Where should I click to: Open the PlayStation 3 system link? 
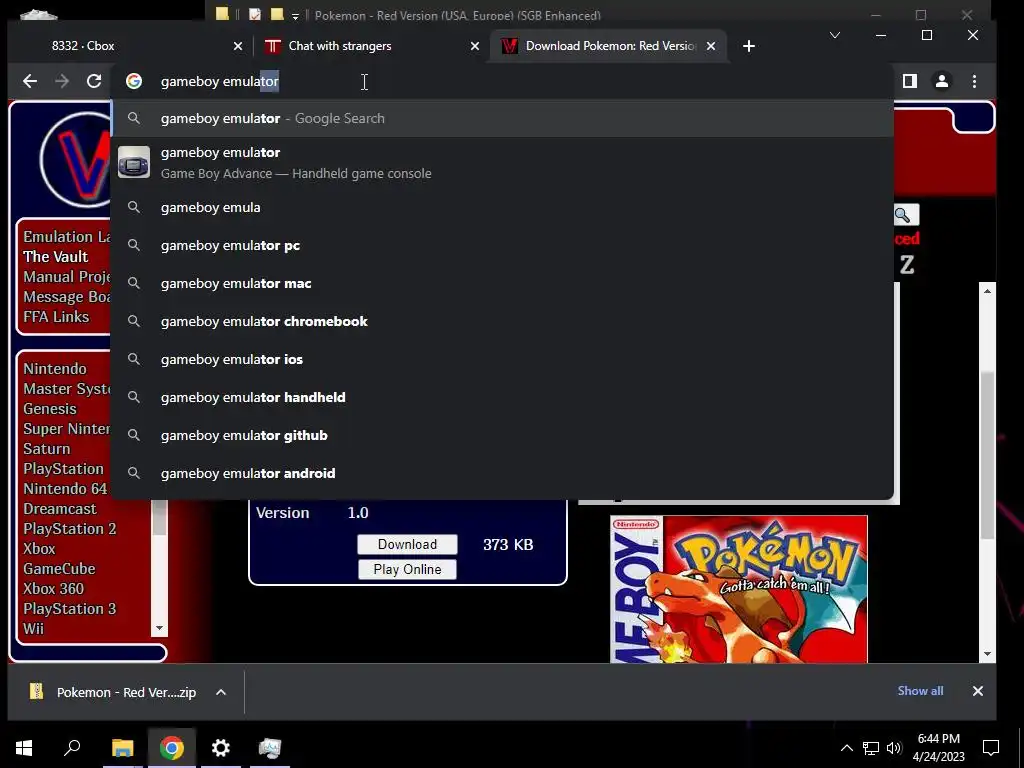[x=69, y=609]
